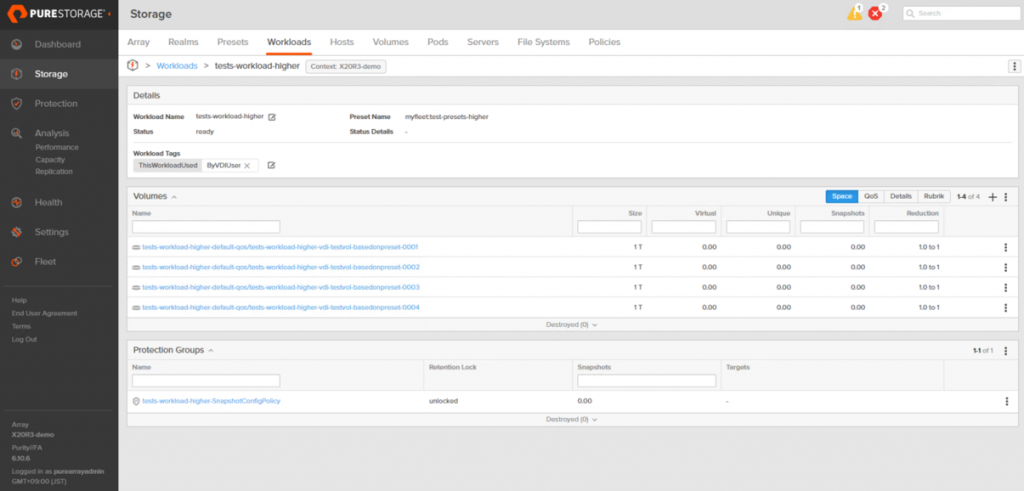Screen dimensions: 1024x491
Task: Open the Array tab
Action: 138,42
